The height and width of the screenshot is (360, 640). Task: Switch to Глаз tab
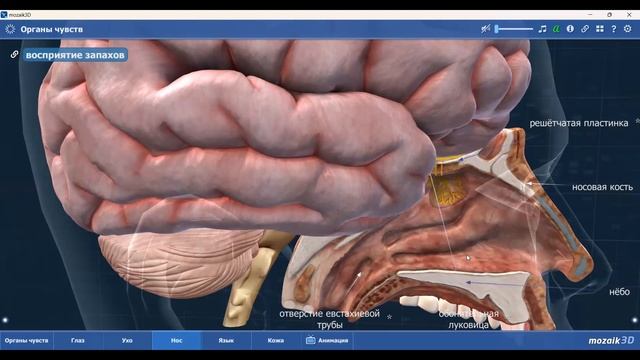(x=78, y=340)
